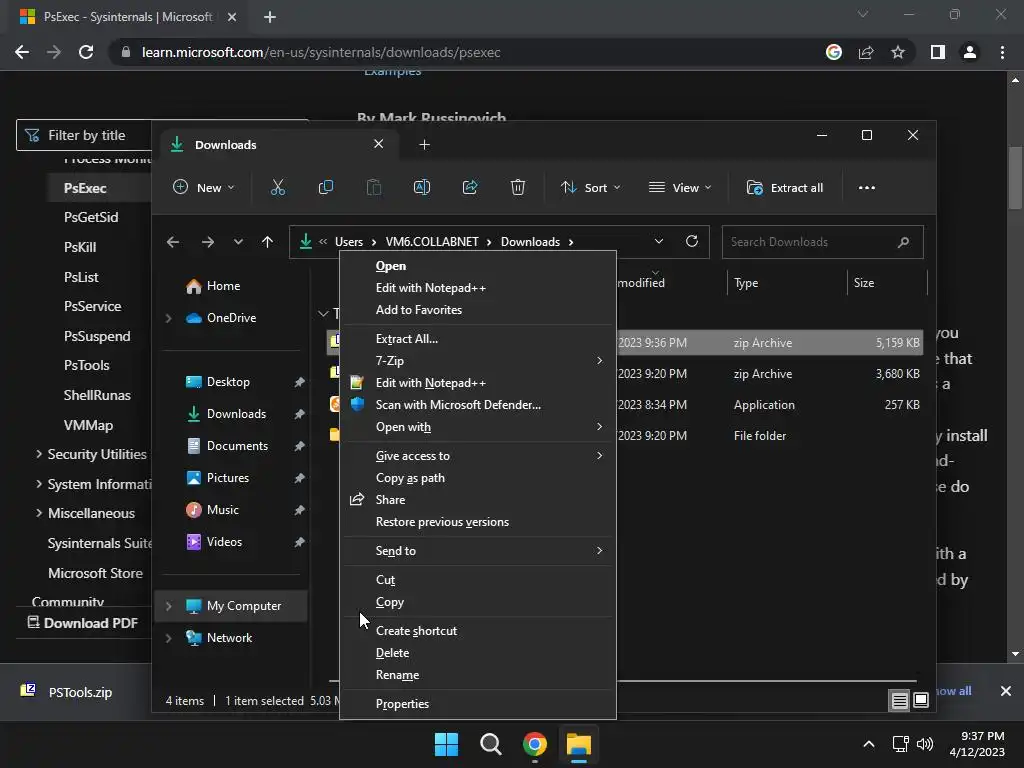Open the New dropdown in Explorer toolbar
Viewport: 1024px width, 768px height.
point(203,187)
